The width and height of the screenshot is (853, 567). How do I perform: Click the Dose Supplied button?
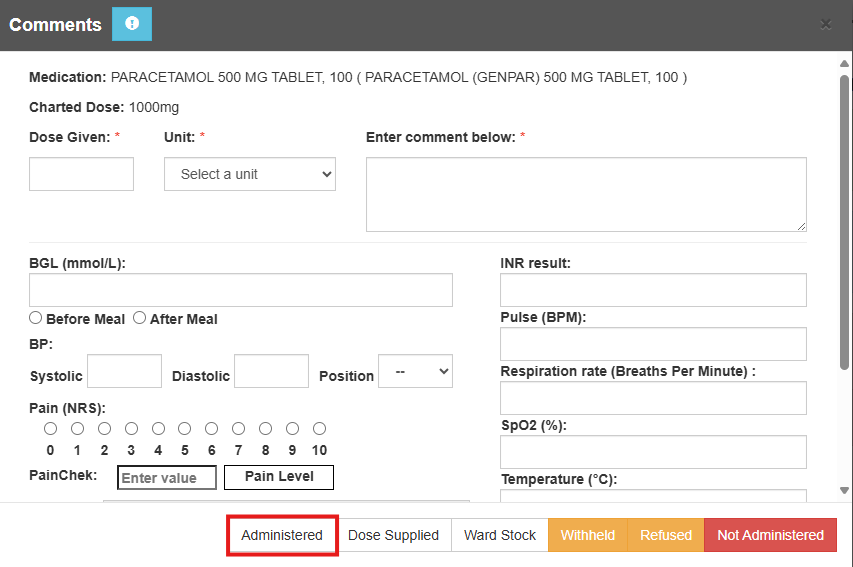pyautogui.click(x=393, y=535)
